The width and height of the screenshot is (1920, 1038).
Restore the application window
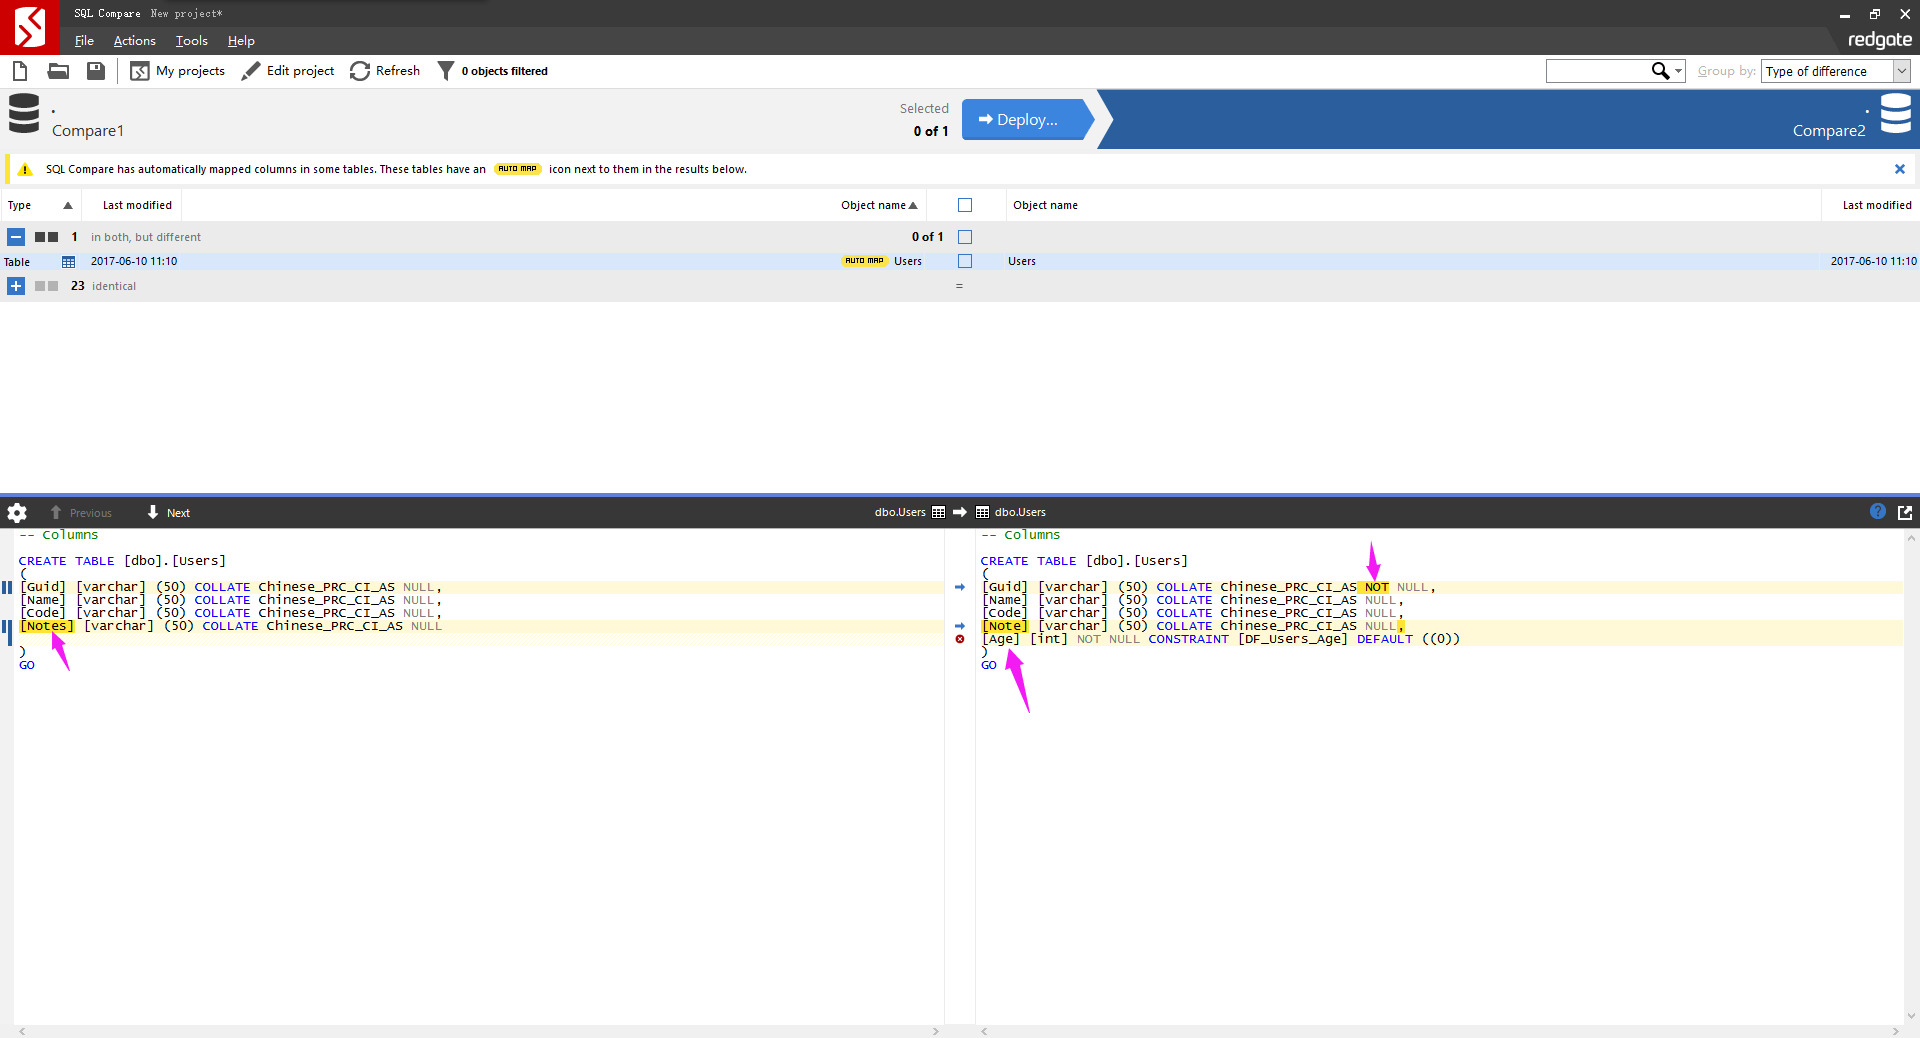(1875, 14)
